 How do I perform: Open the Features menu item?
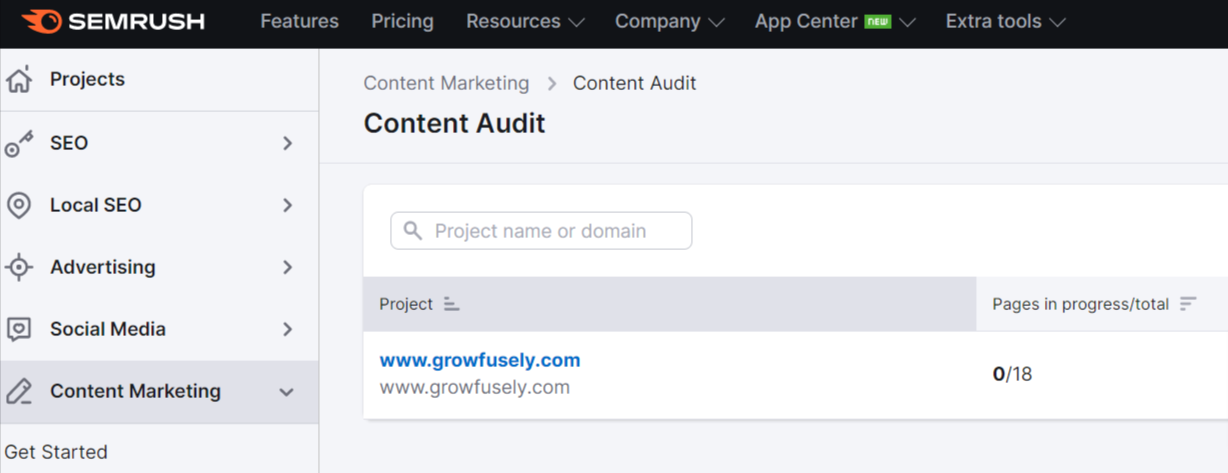pos(299,21)
